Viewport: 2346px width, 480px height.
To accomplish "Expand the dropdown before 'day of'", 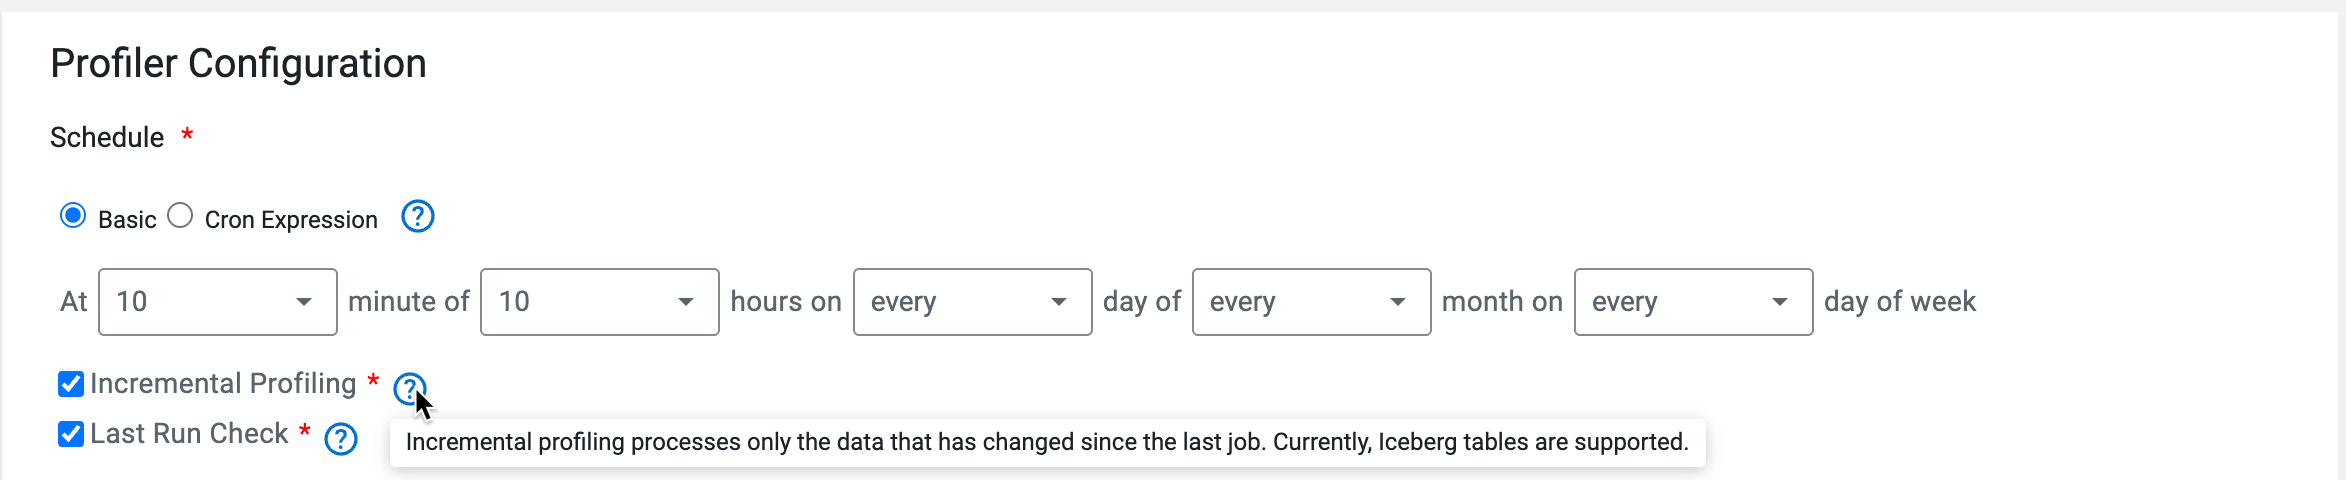I will click(x=971, y=302).
